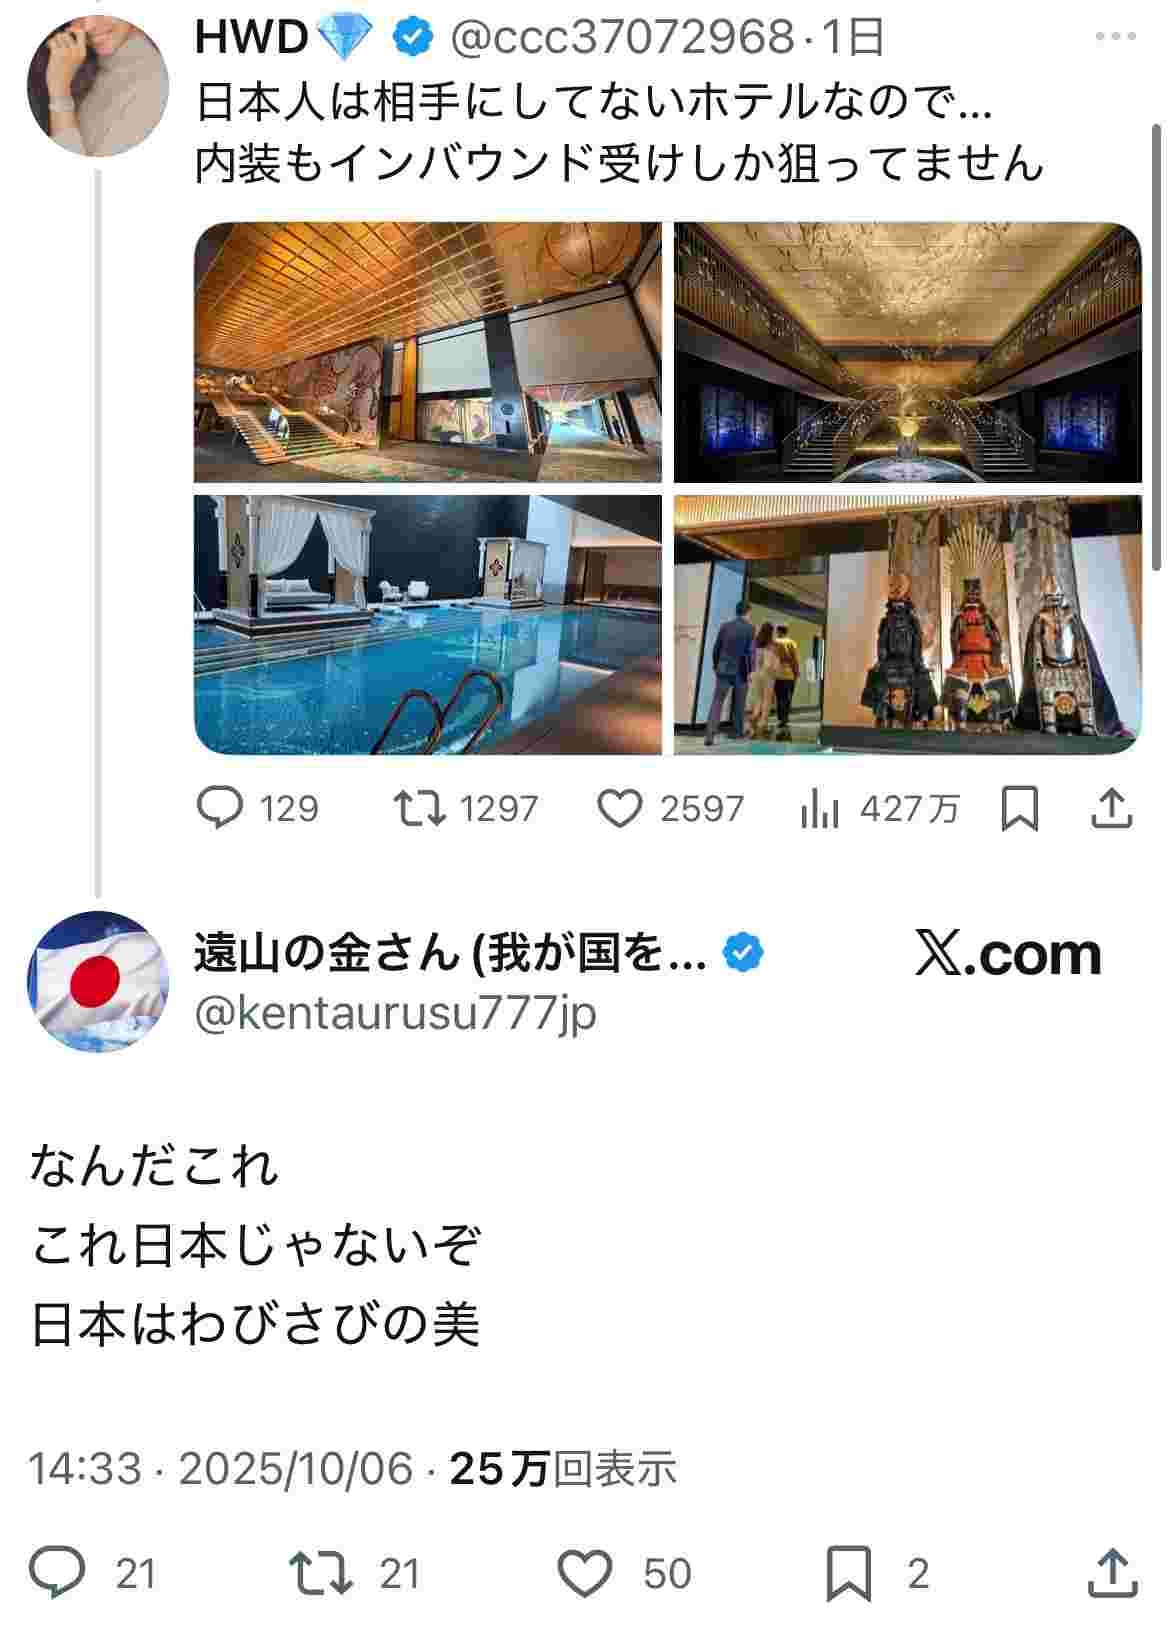1170x1633 pixels.
Task: Open the samurai armor display photo
Action: [907, 624]
